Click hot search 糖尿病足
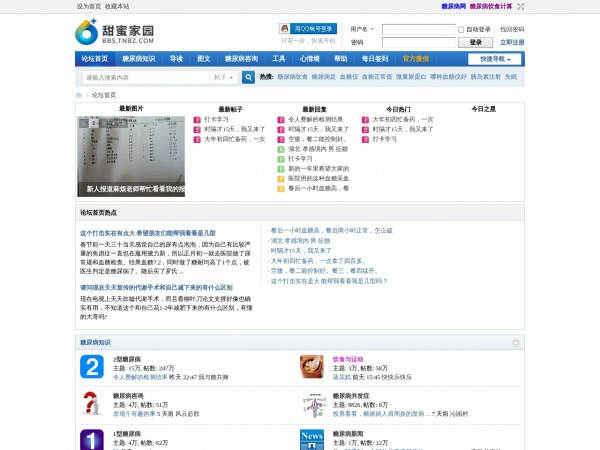Image resolution: width=600 pixels, height=450 pixels. 324,77
